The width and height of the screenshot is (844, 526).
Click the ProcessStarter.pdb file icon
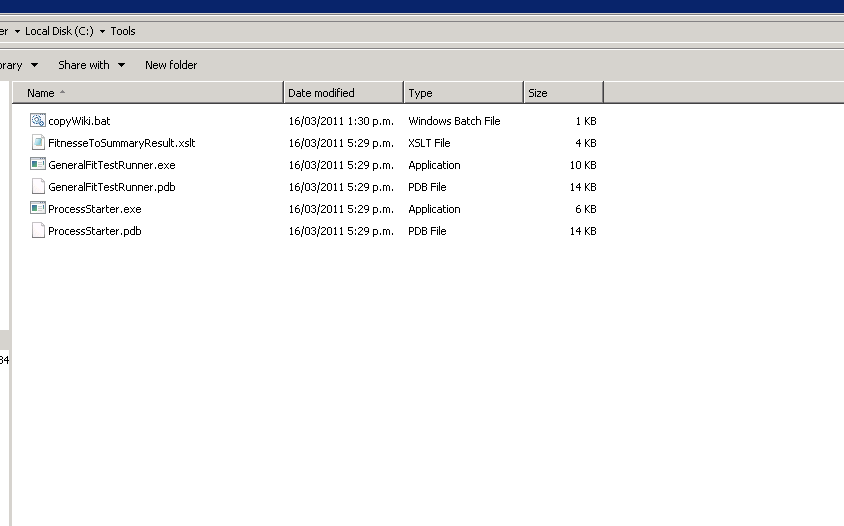tap(38, 230)
